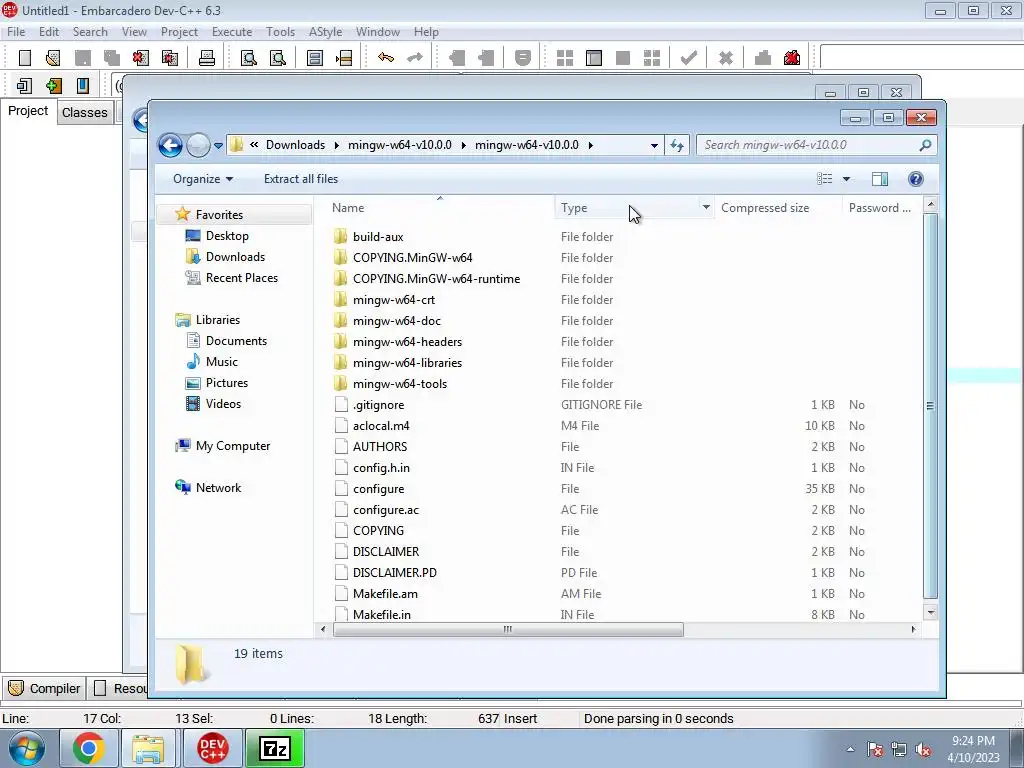
Task: Open the Search menu in Dev-C++
Action: tap(90, 31)
